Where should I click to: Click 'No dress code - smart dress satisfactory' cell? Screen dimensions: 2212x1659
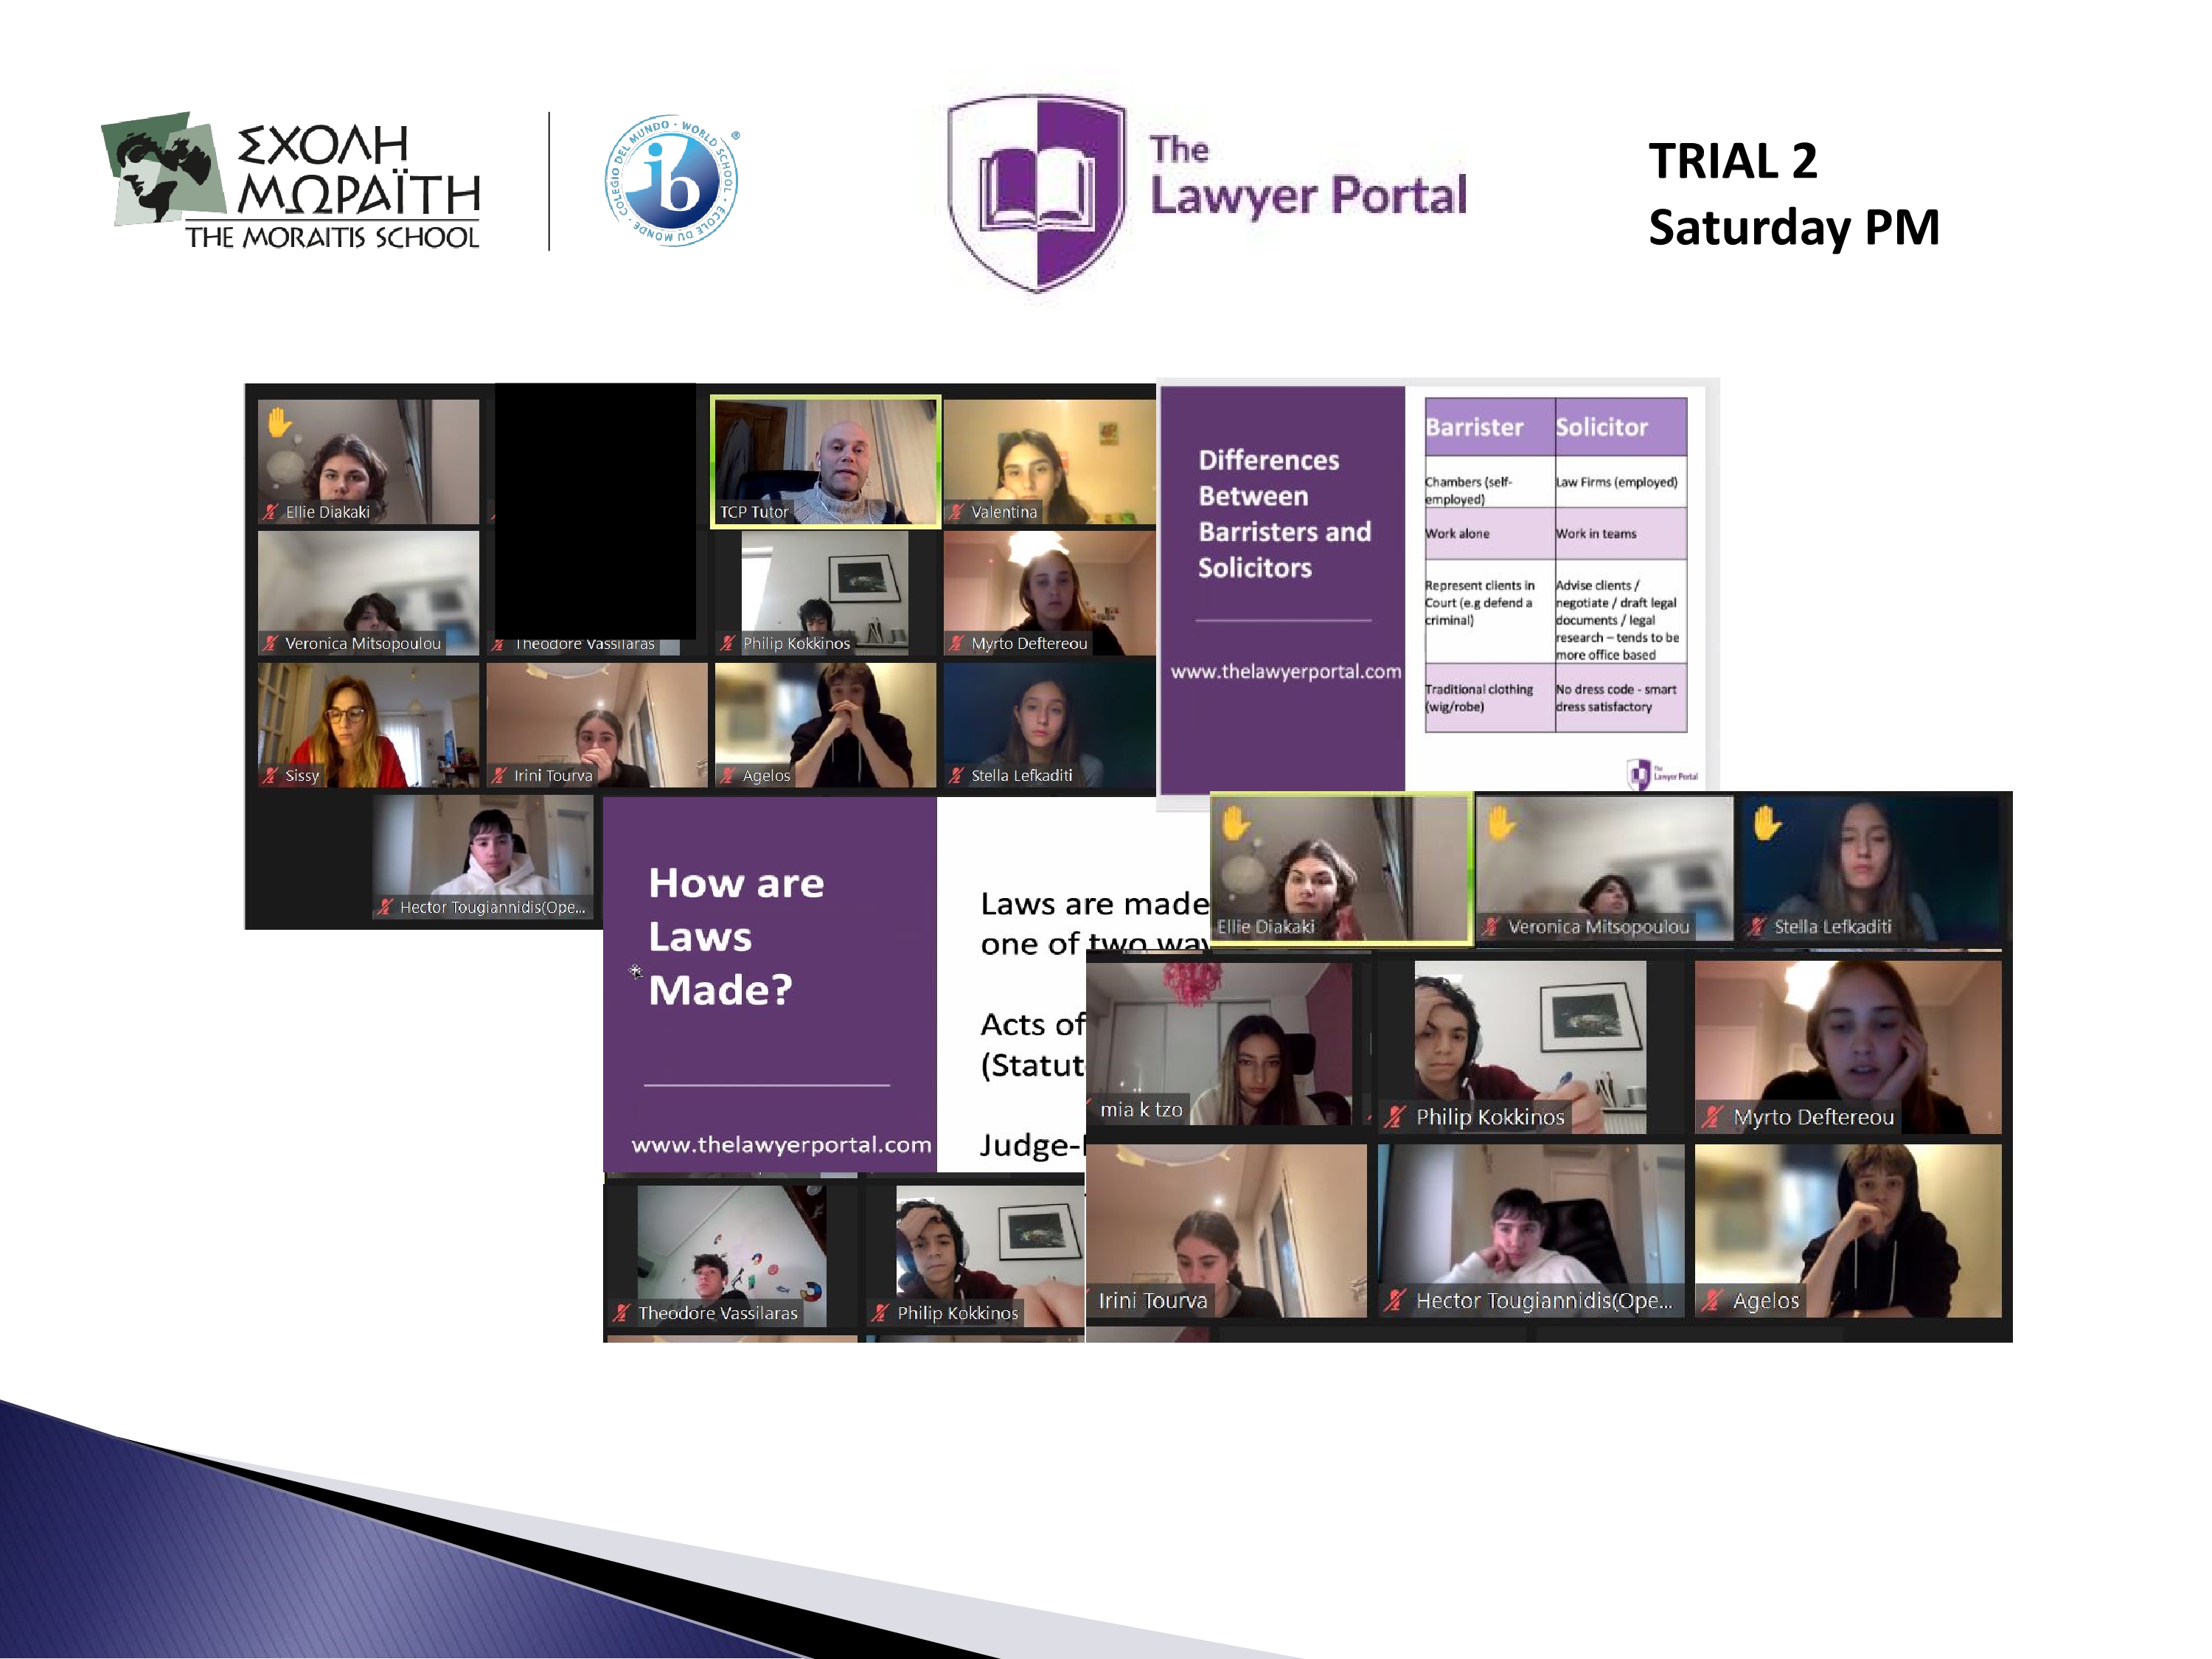tap(1621, 698)
